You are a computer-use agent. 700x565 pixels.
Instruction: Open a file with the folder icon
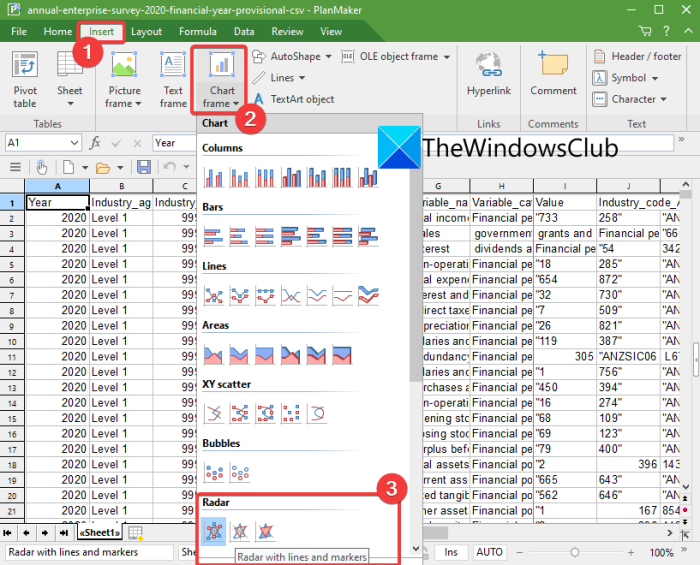tap(103, 168)
